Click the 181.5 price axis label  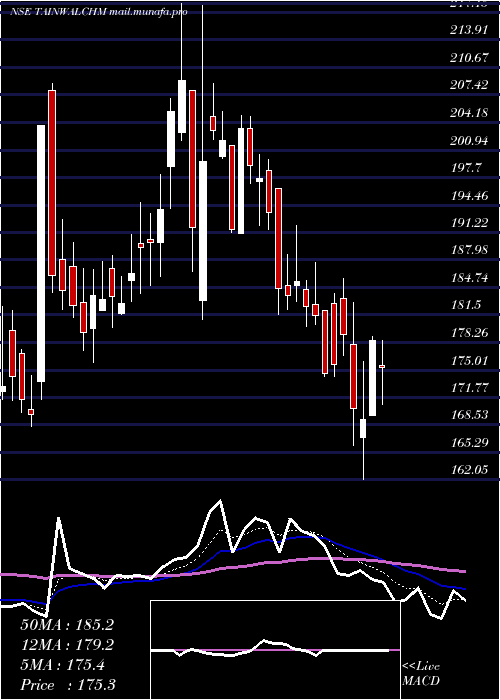pyautogui.click(x=466, y=305)
